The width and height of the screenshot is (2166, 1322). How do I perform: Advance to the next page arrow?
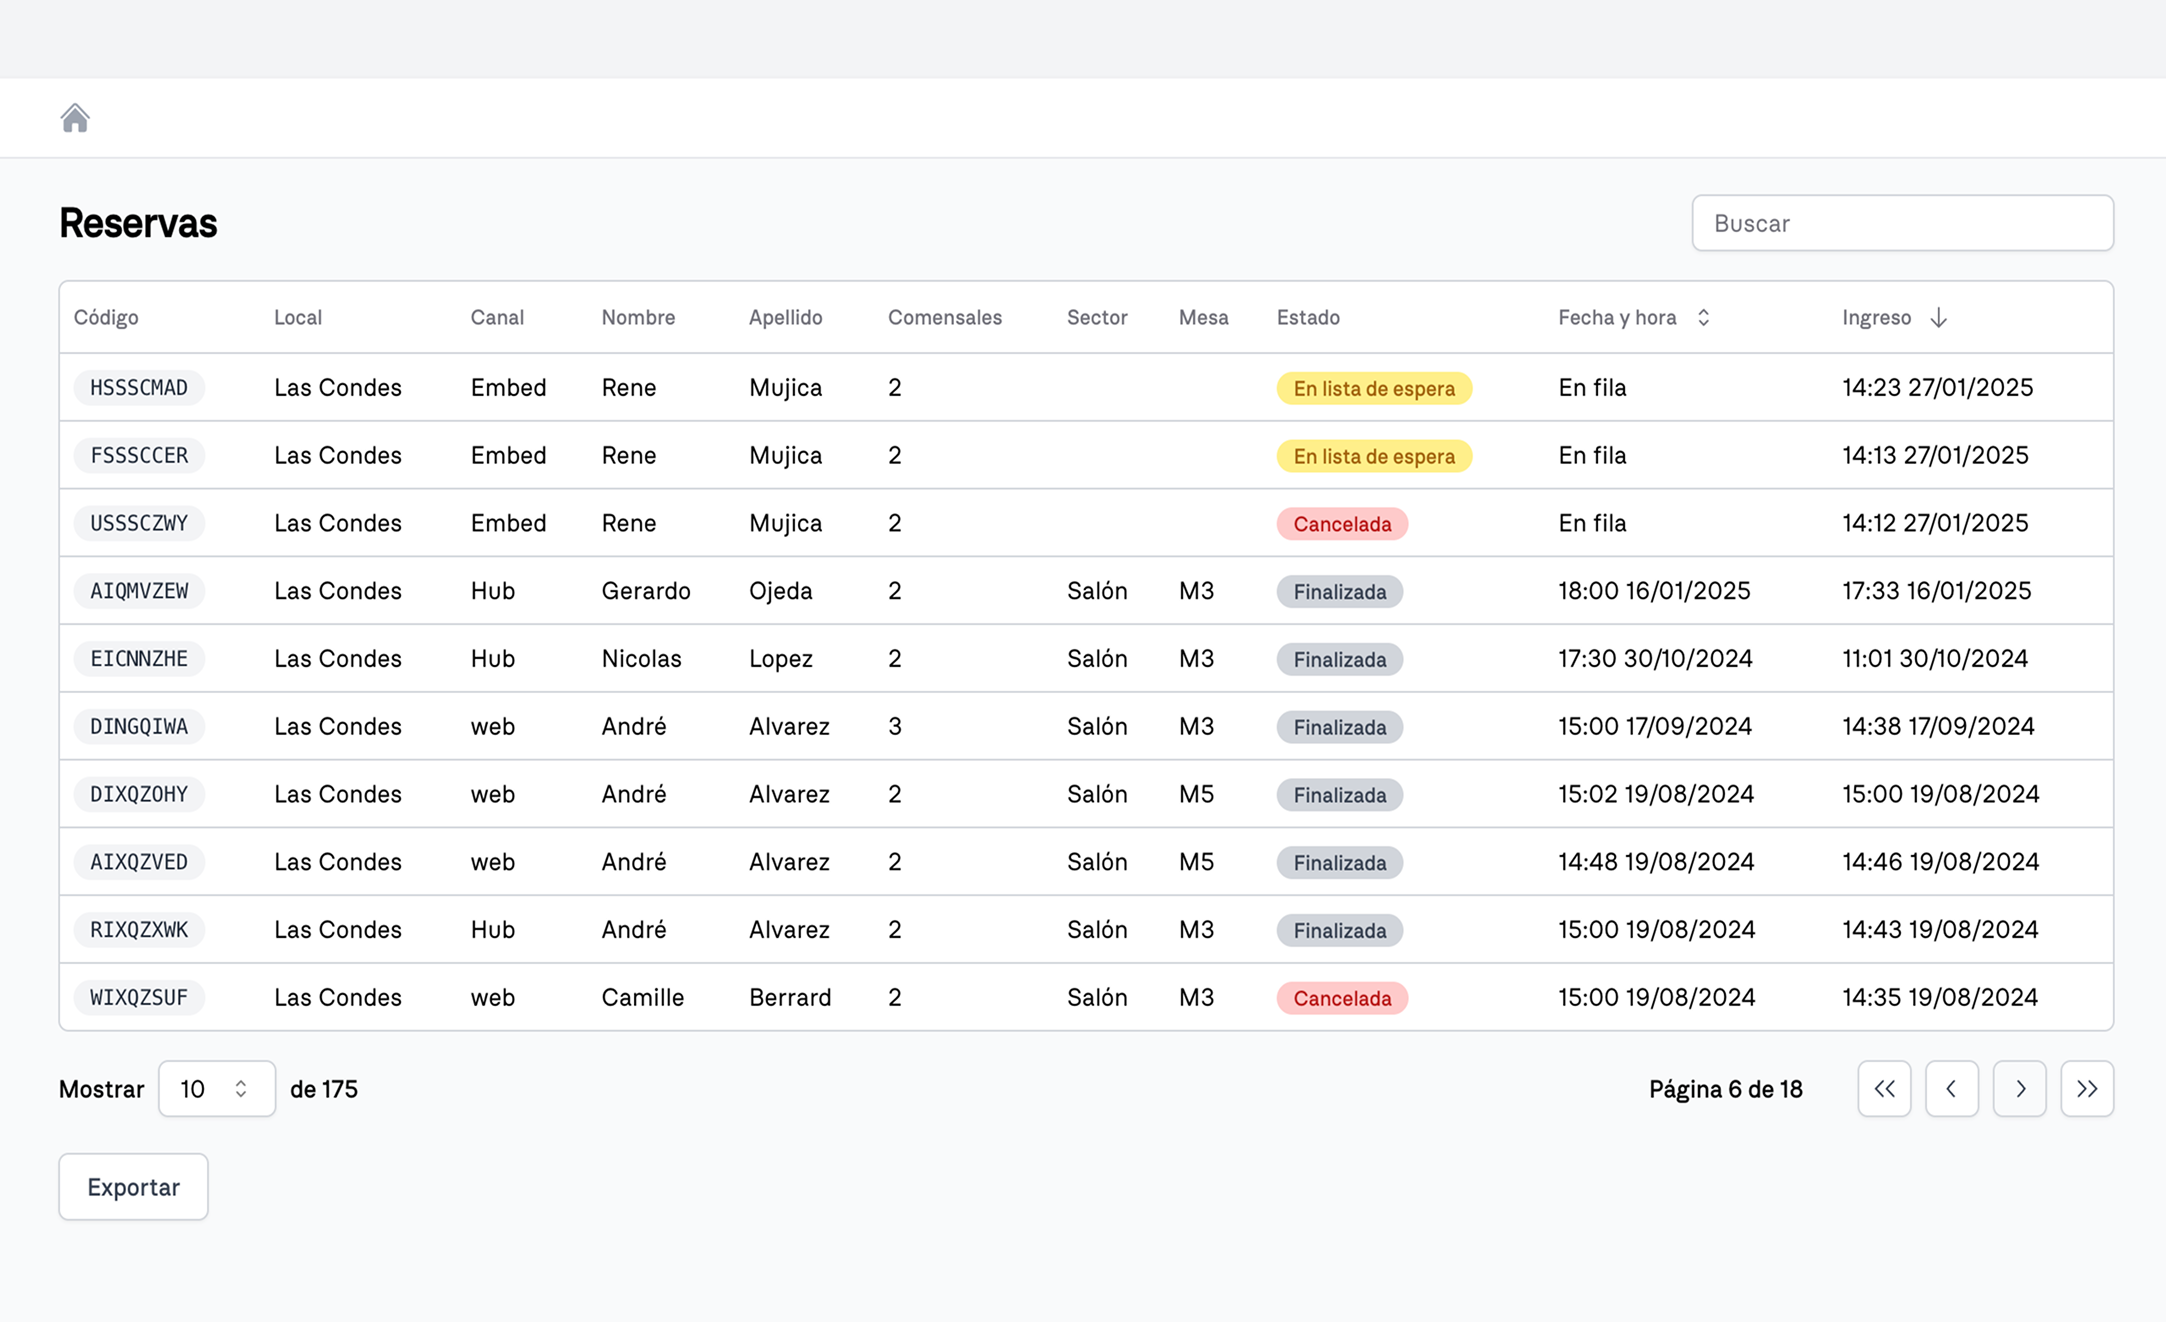[x=2019, y=1088]
